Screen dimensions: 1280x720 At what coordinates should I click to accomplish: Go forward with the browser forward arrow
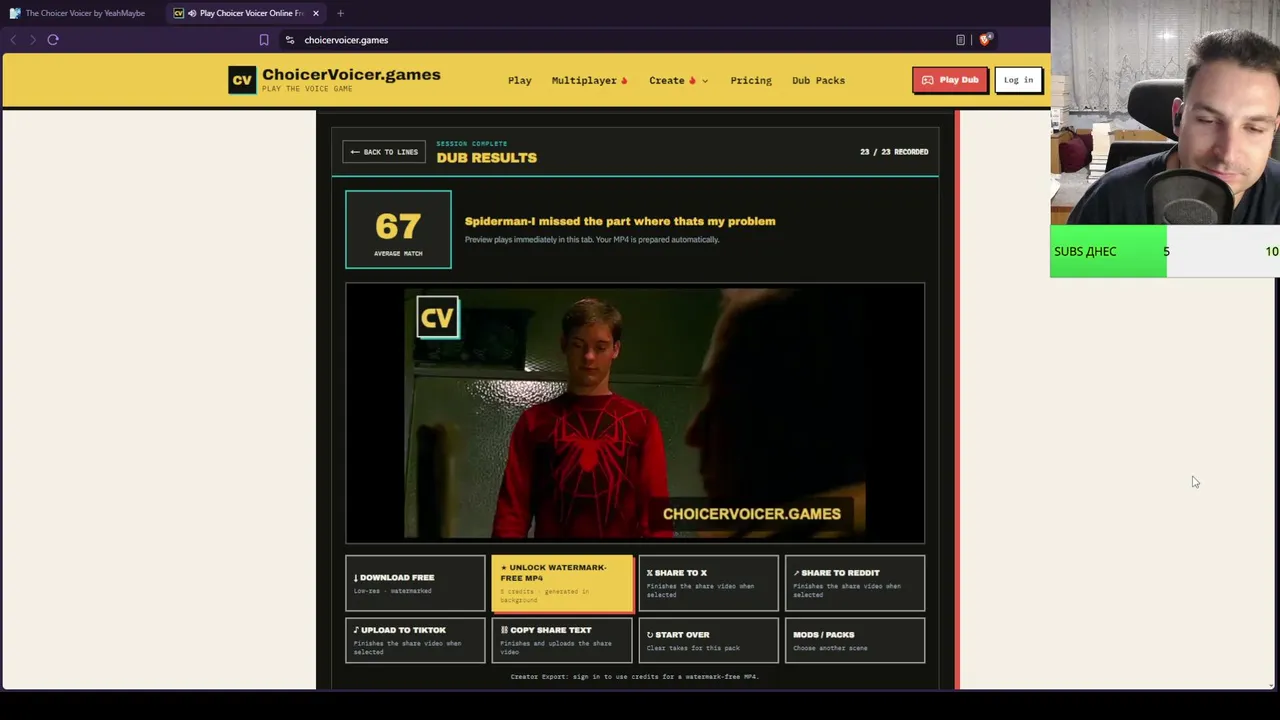33,40
